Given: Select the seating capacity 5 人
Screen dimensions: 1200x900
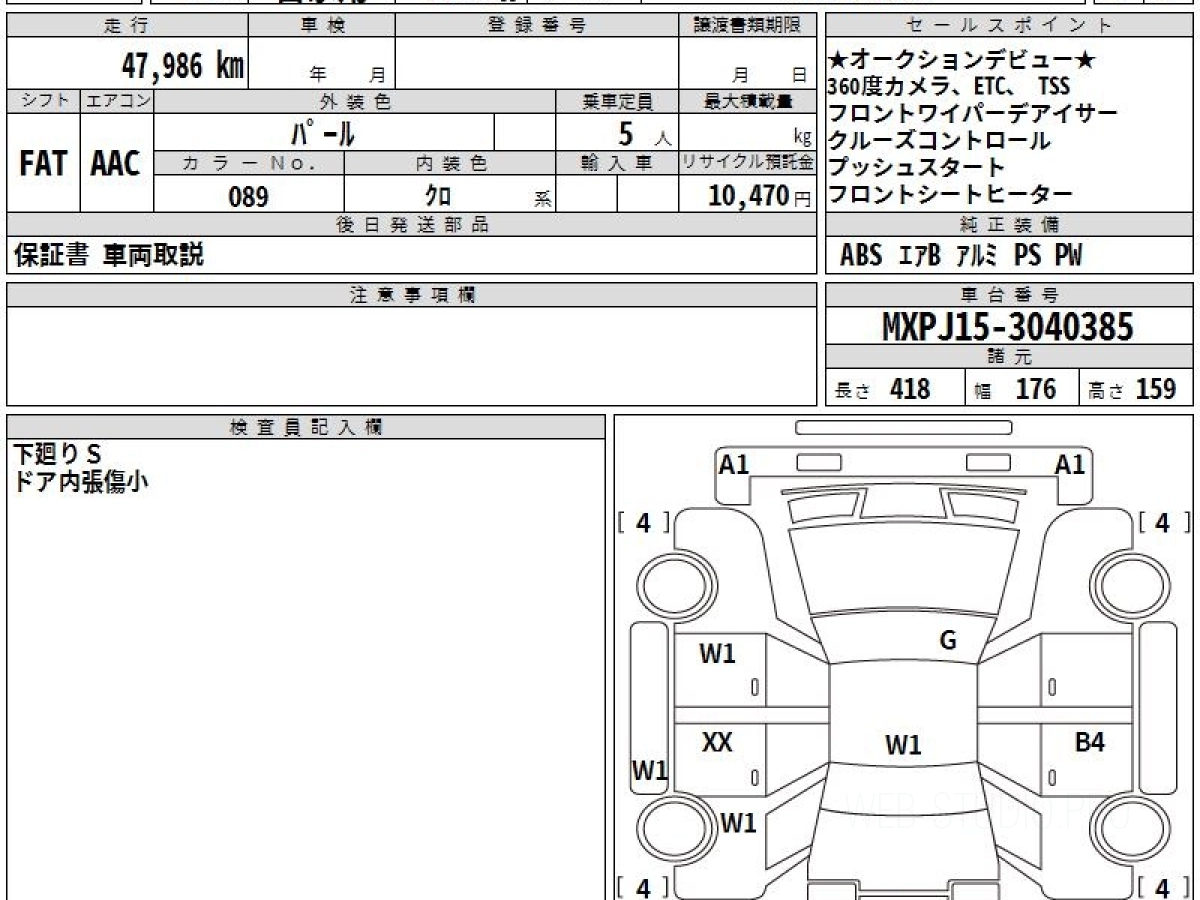Looking at the screenshot, I should [644, 133].
